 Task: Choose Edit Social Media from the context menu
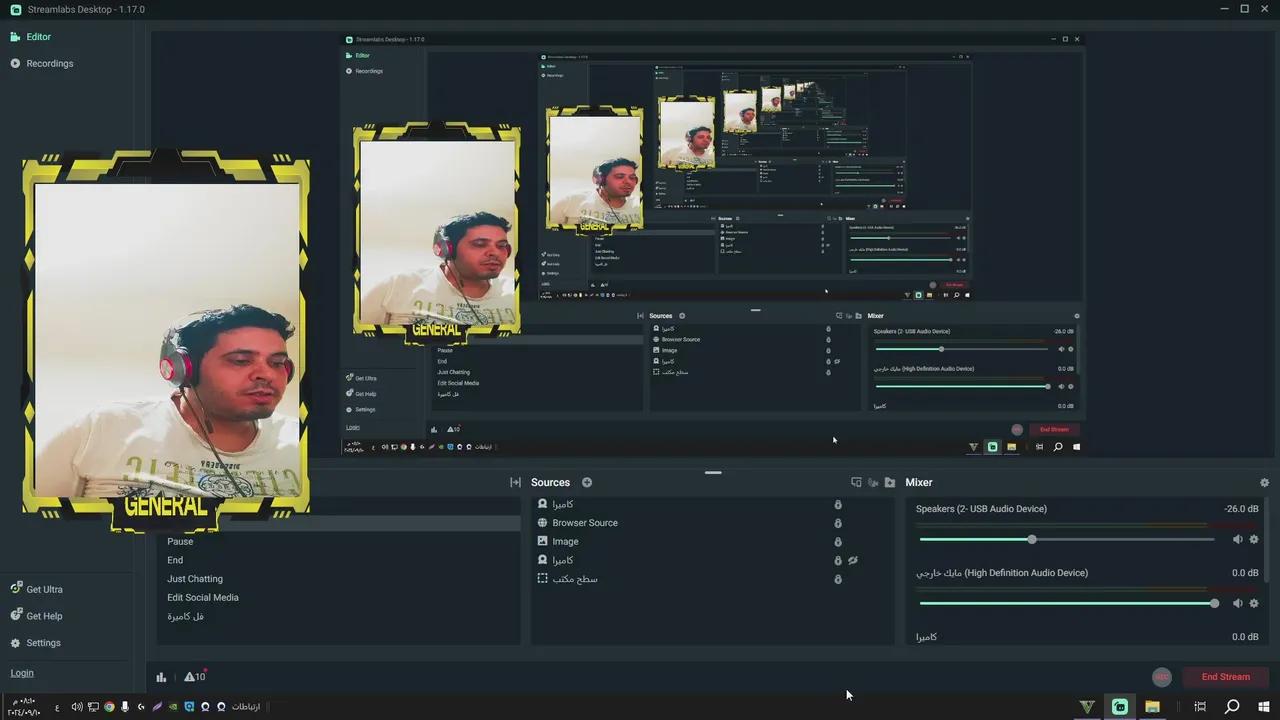click(x=202, y=597)
